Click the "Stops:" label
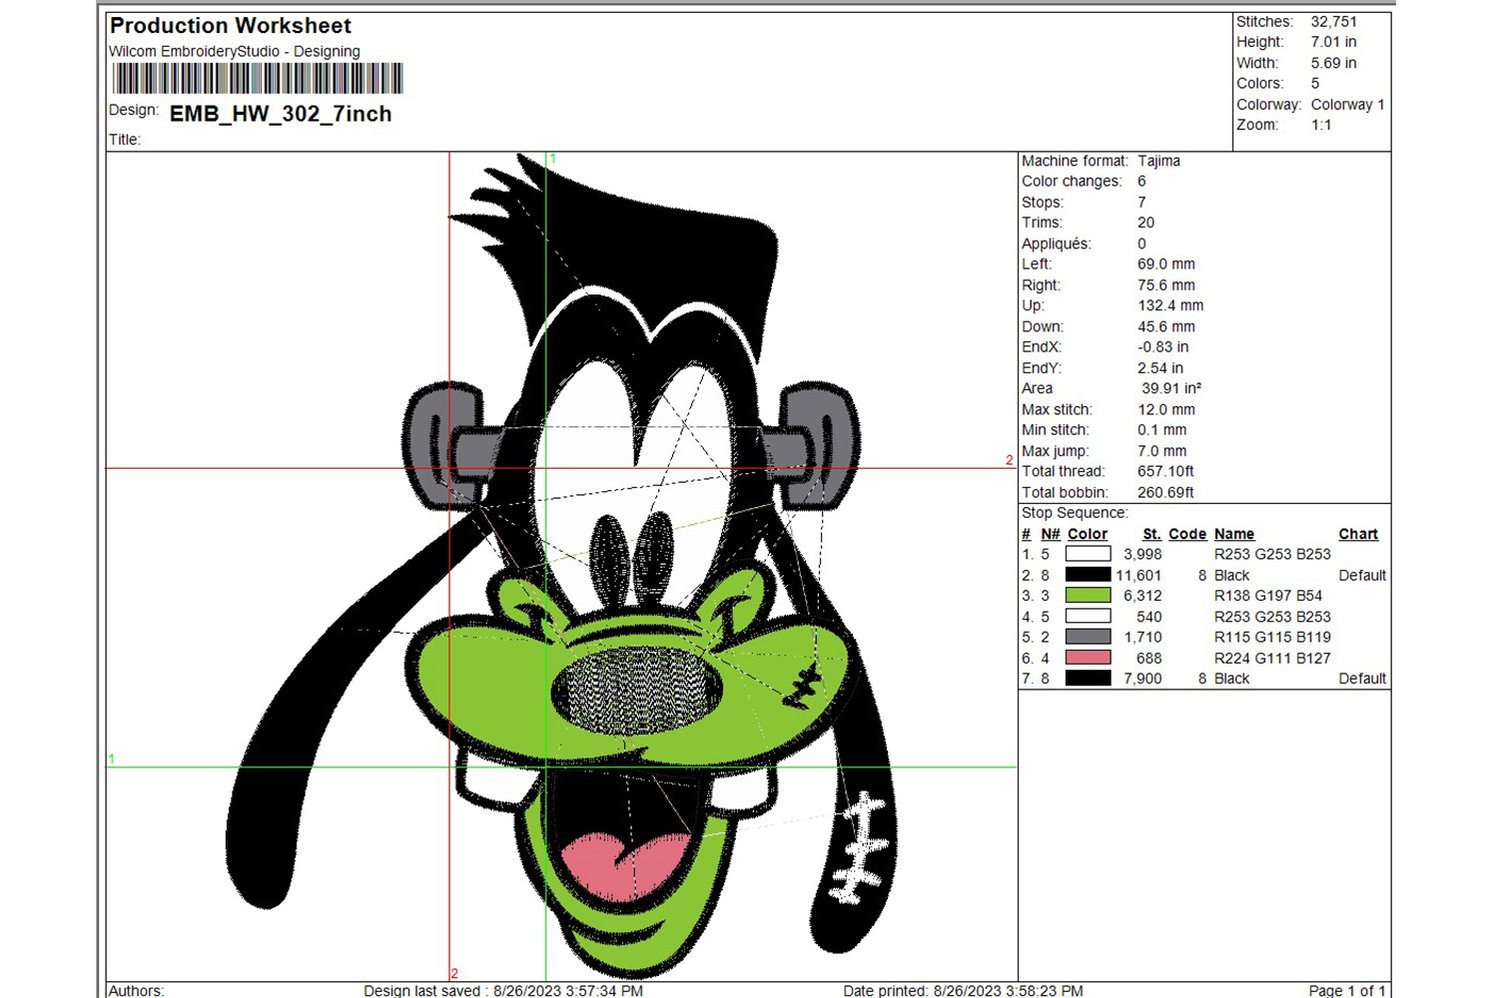This screenshot has width=1500, height=998. point(1042,202)
